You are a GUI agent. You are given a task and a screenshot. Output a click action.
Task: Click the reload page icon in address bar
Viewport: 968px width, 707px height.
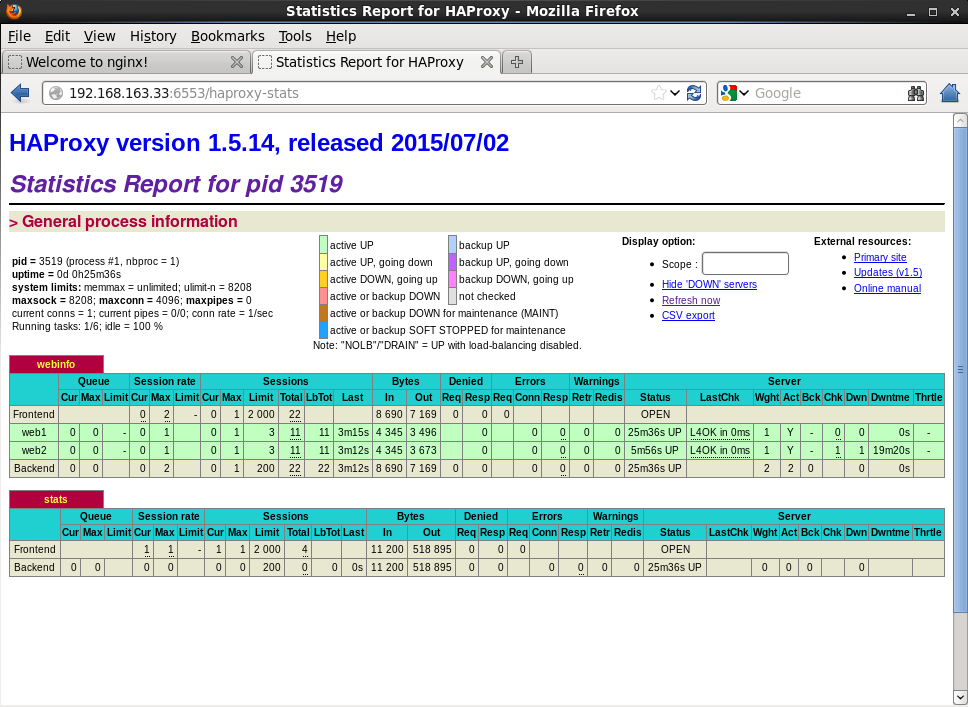[x=694, y=93]
